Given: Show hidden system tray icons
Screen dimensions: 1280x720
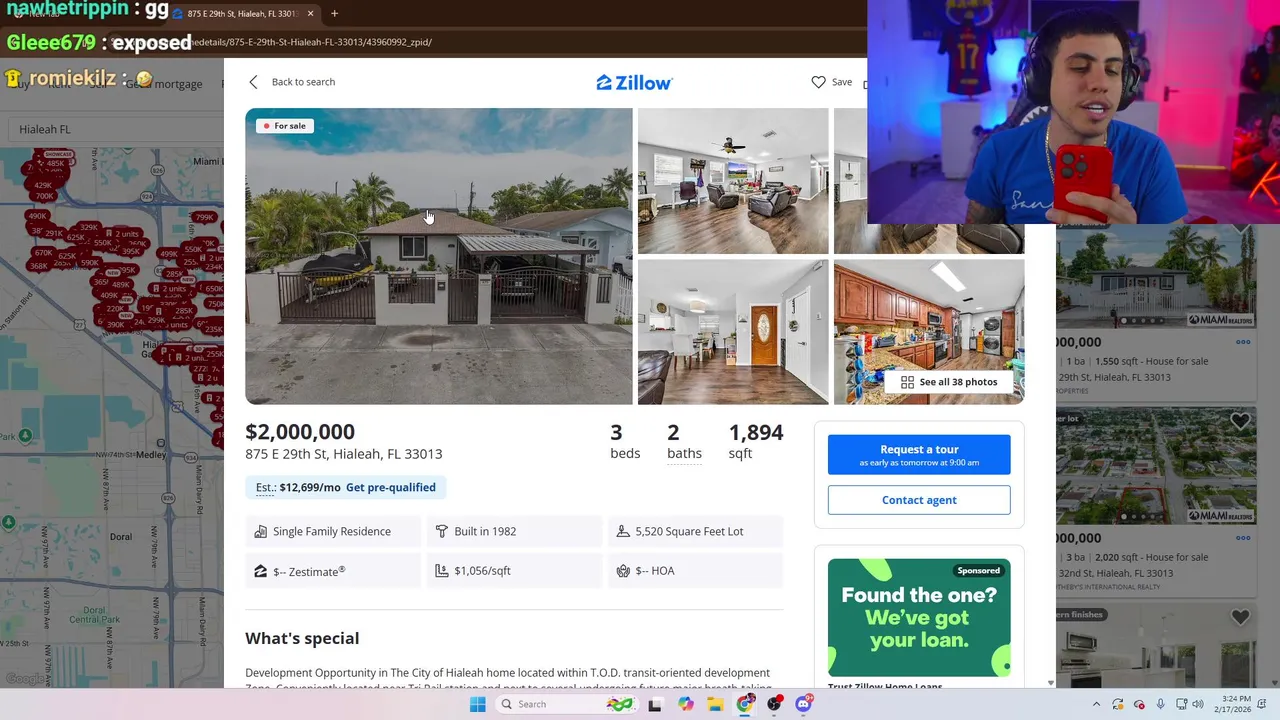Looking at the screenshot, I should pyautogui.click(x=1096, y=704).
